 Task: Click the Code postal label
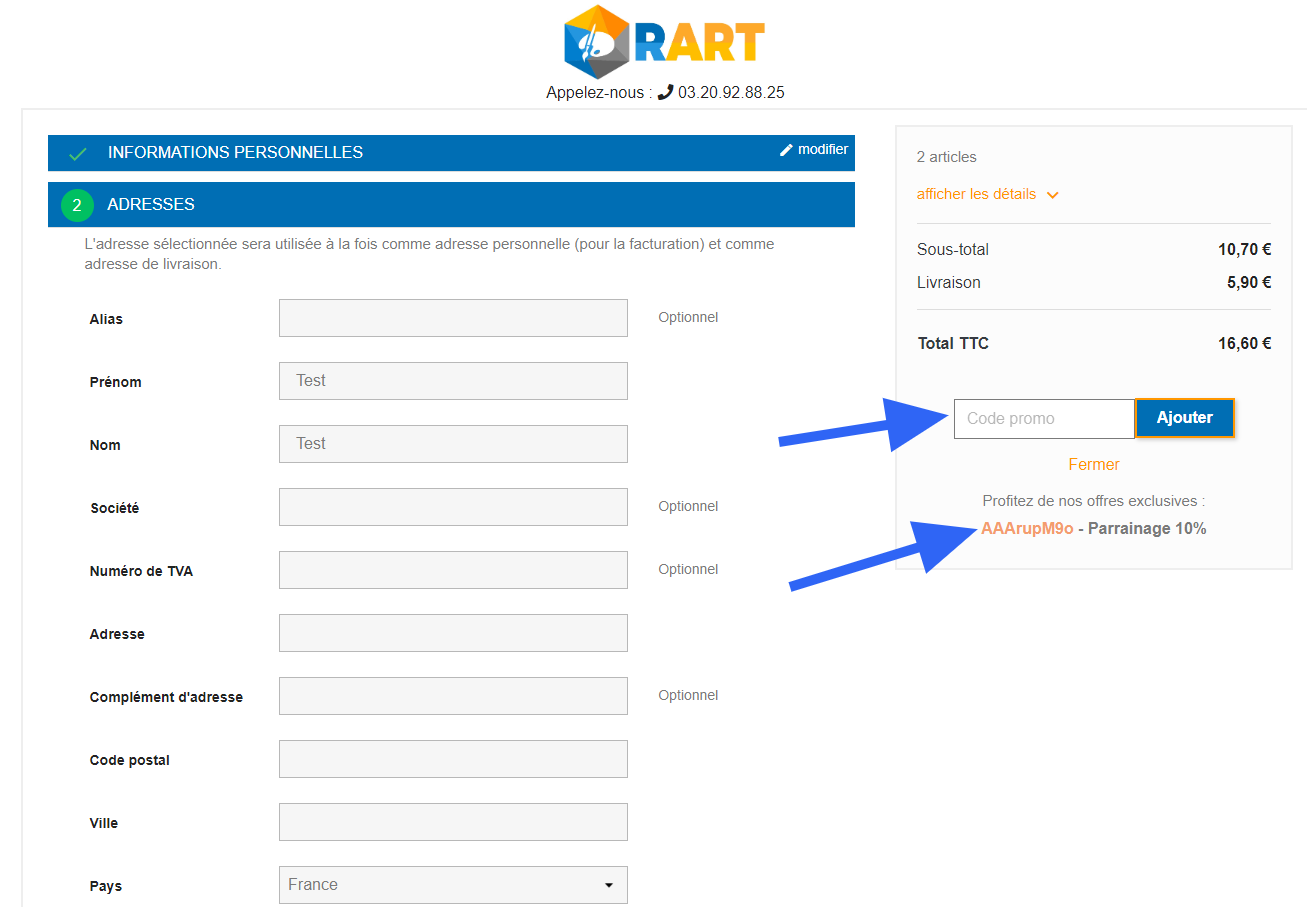(130, 760)
